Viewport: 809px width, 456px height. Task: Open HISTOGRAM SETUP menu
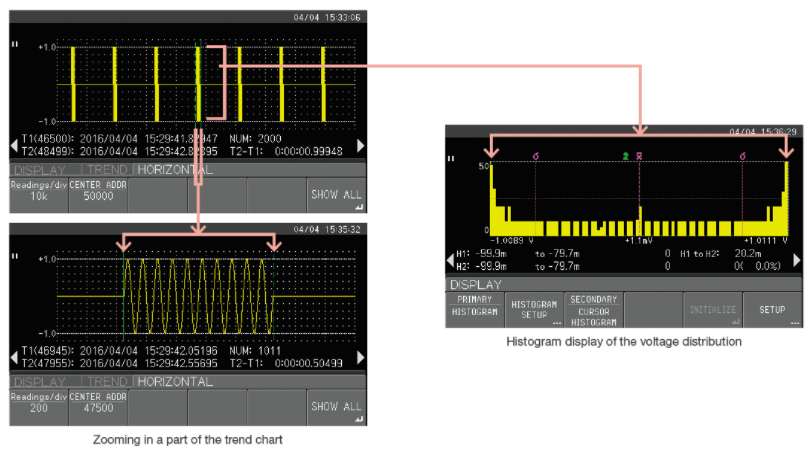click(534, 310)
